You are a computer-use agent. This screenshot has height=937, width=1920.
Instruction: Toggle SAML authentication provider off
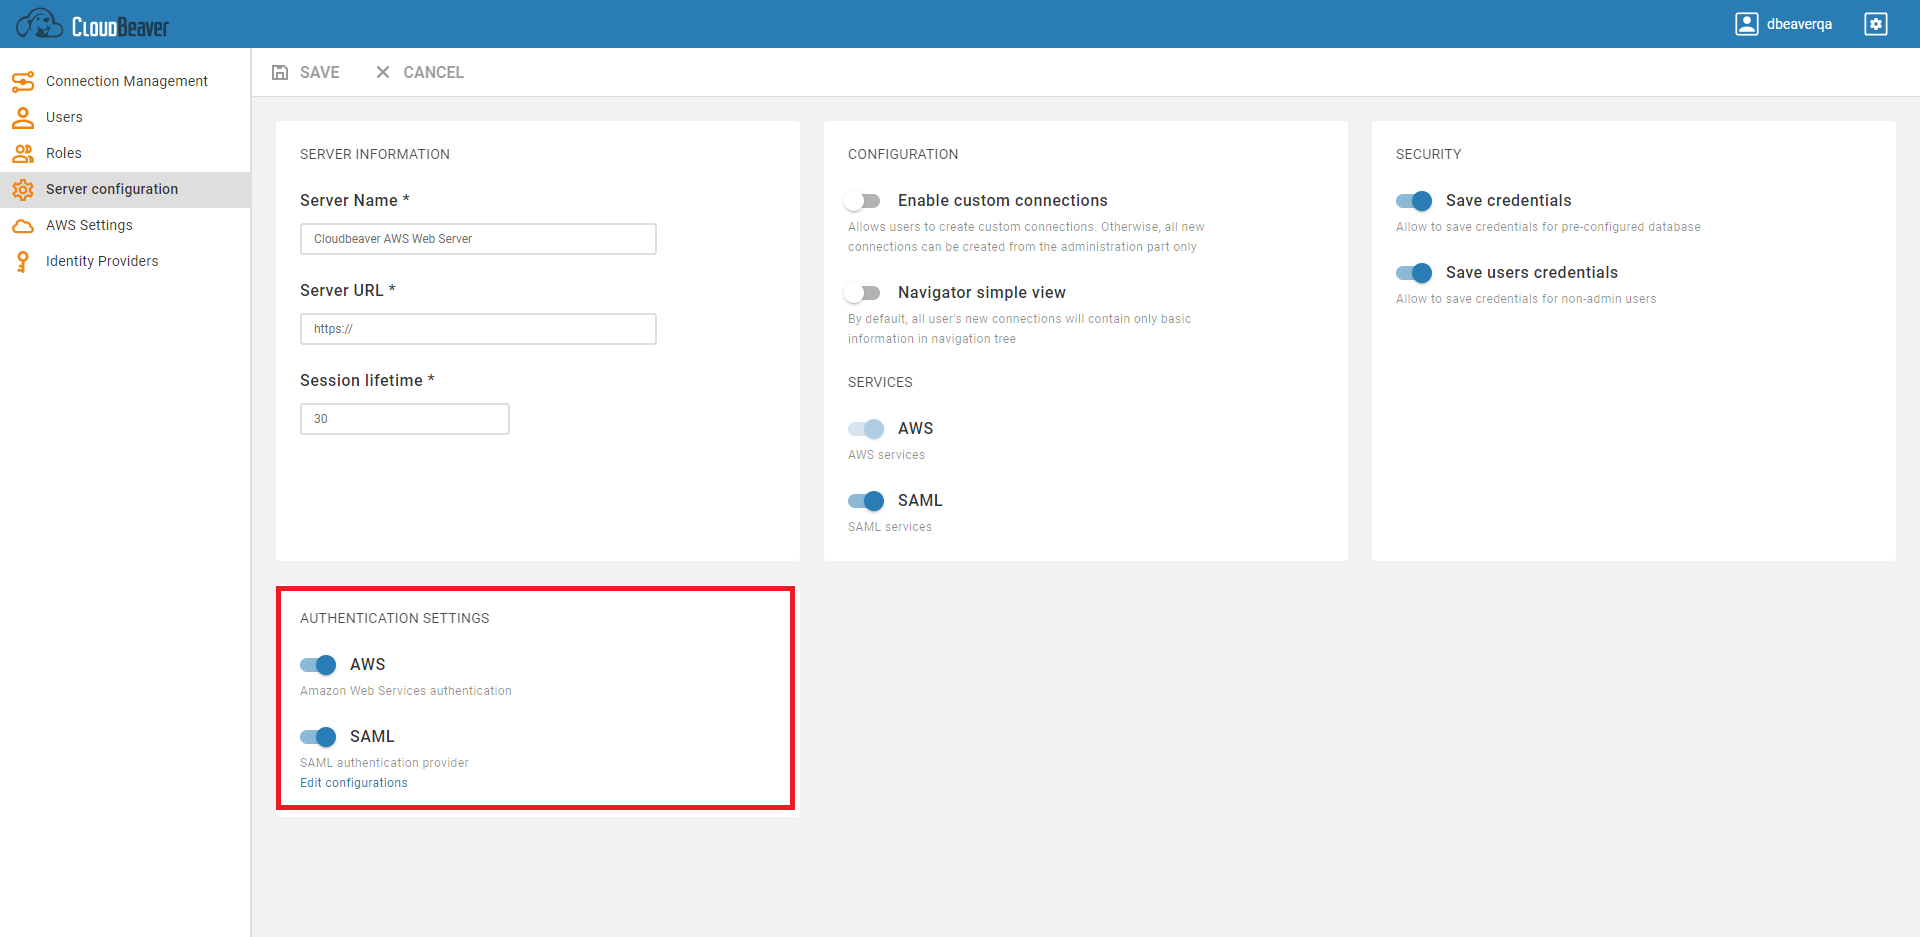coord(317,737)
